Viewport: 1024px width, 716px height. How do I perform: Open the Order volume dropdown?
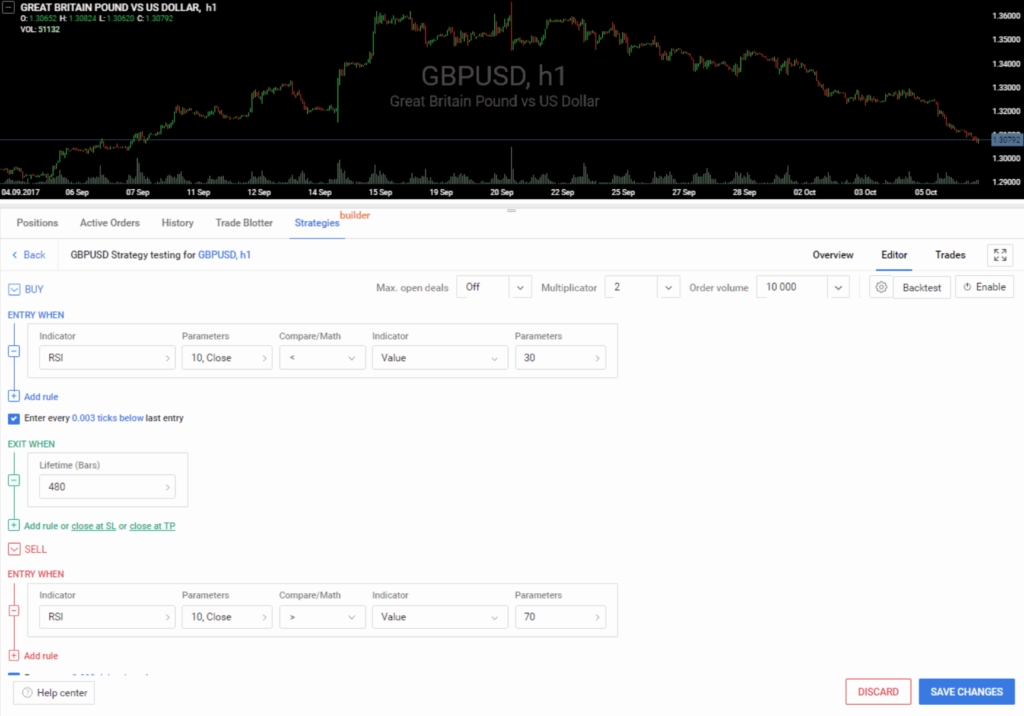[x=838, y=287]
